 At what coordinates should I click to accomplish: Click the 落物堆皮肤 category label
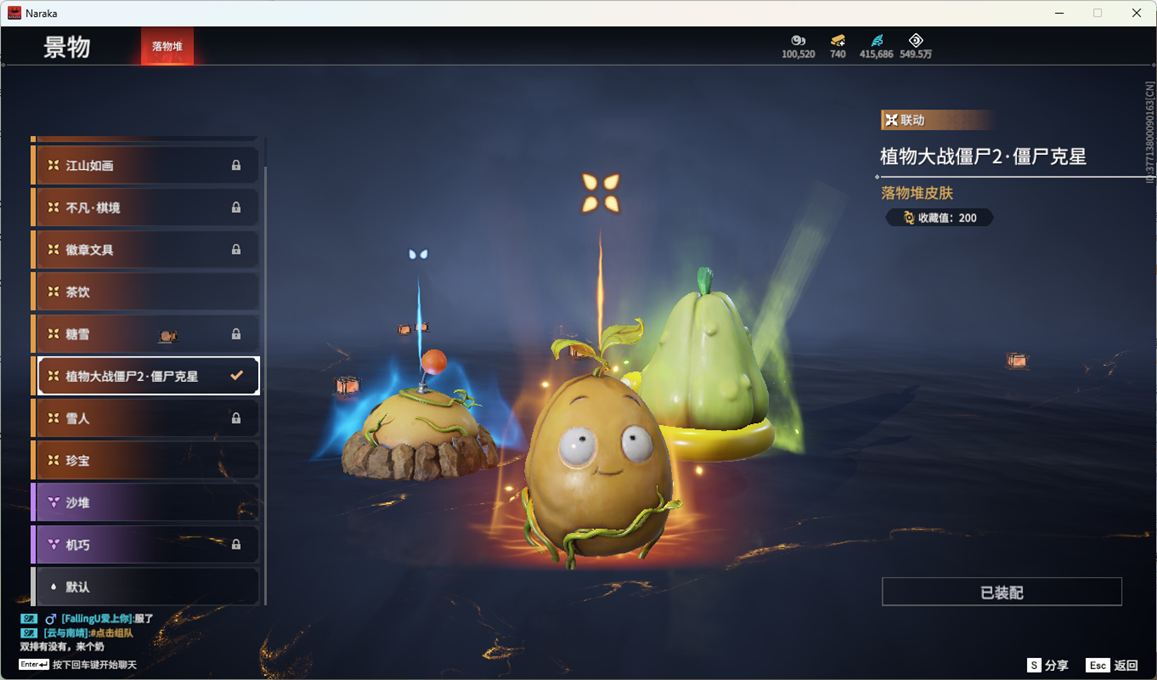(x=916, y=193)
